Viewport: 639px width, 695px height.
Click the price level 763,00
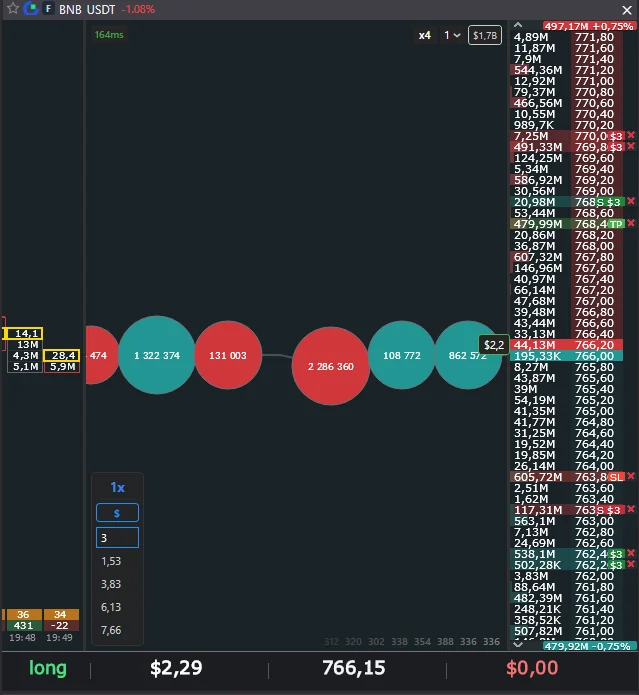595,521
